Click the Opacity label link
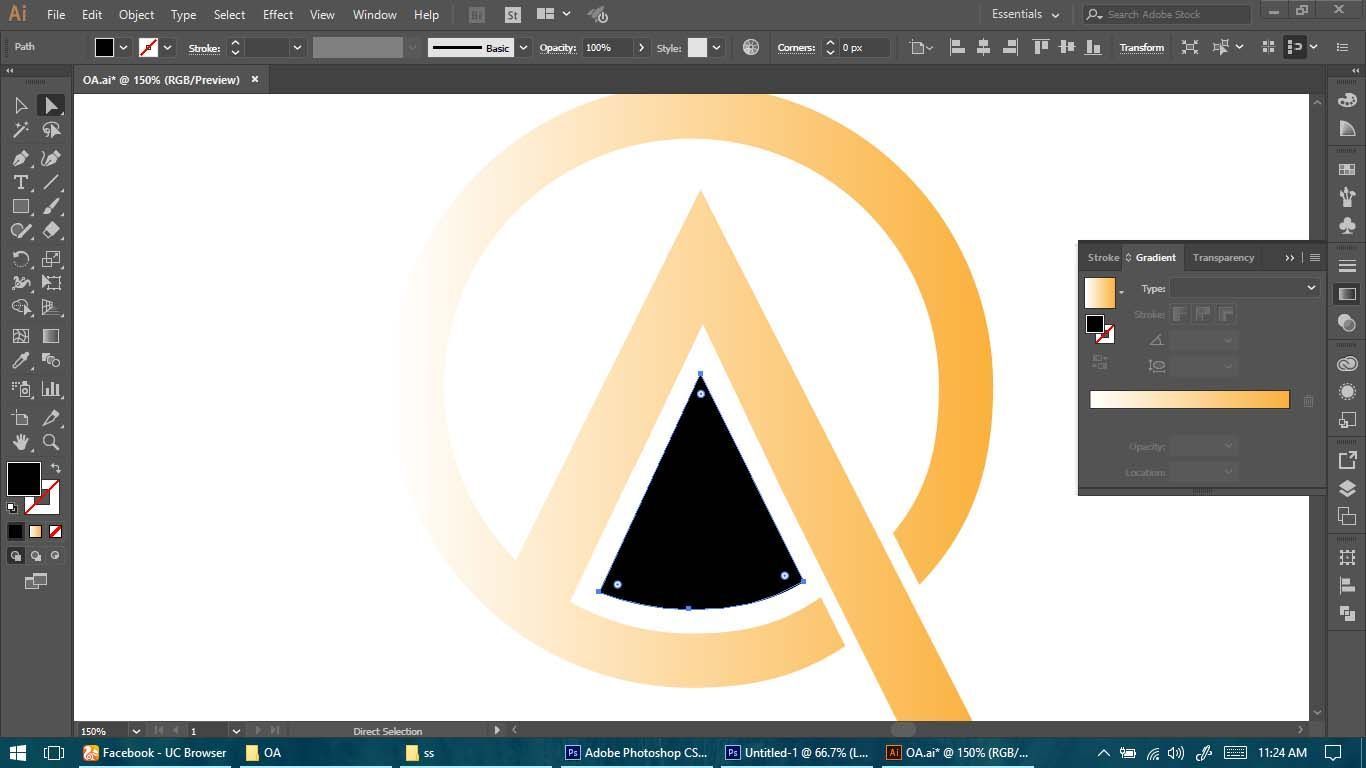The height and width of the screenshot is (768, 1366). (558, 47)
